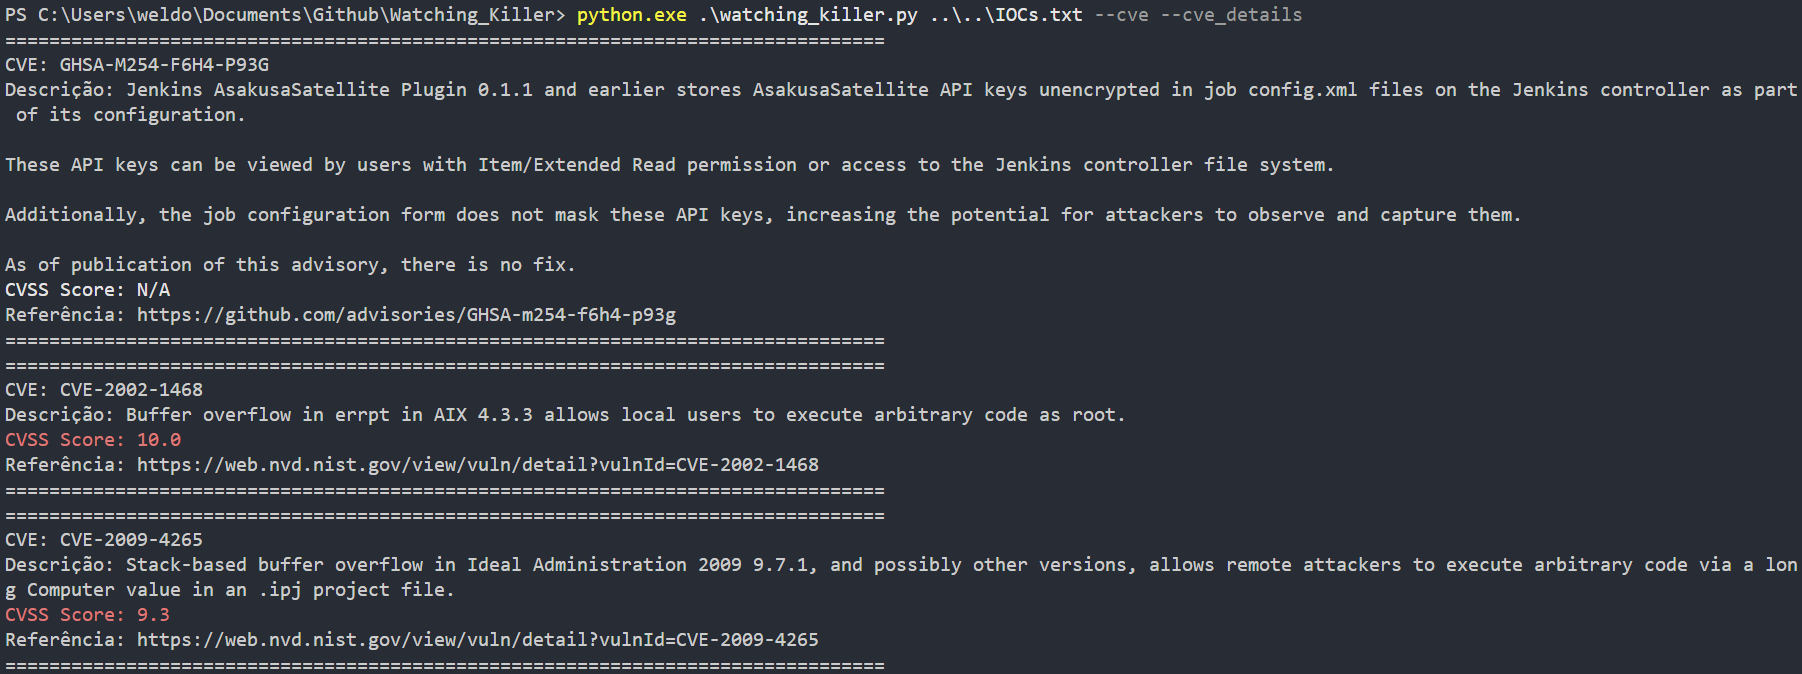Click the CVE: CVE-2009-4265 header line
This screenshot has width=1802, height=674.
pos(104,540)
